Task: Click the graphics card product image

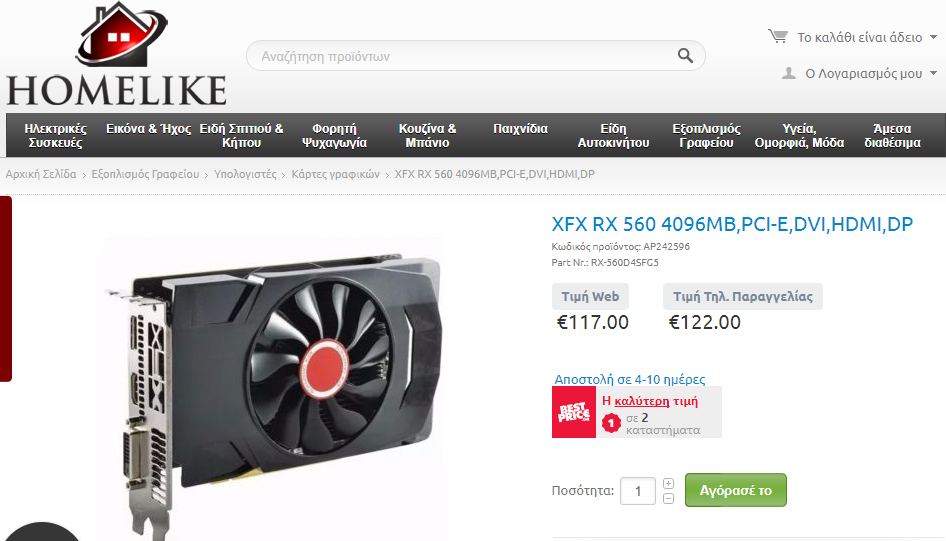Action: point(275,386)
